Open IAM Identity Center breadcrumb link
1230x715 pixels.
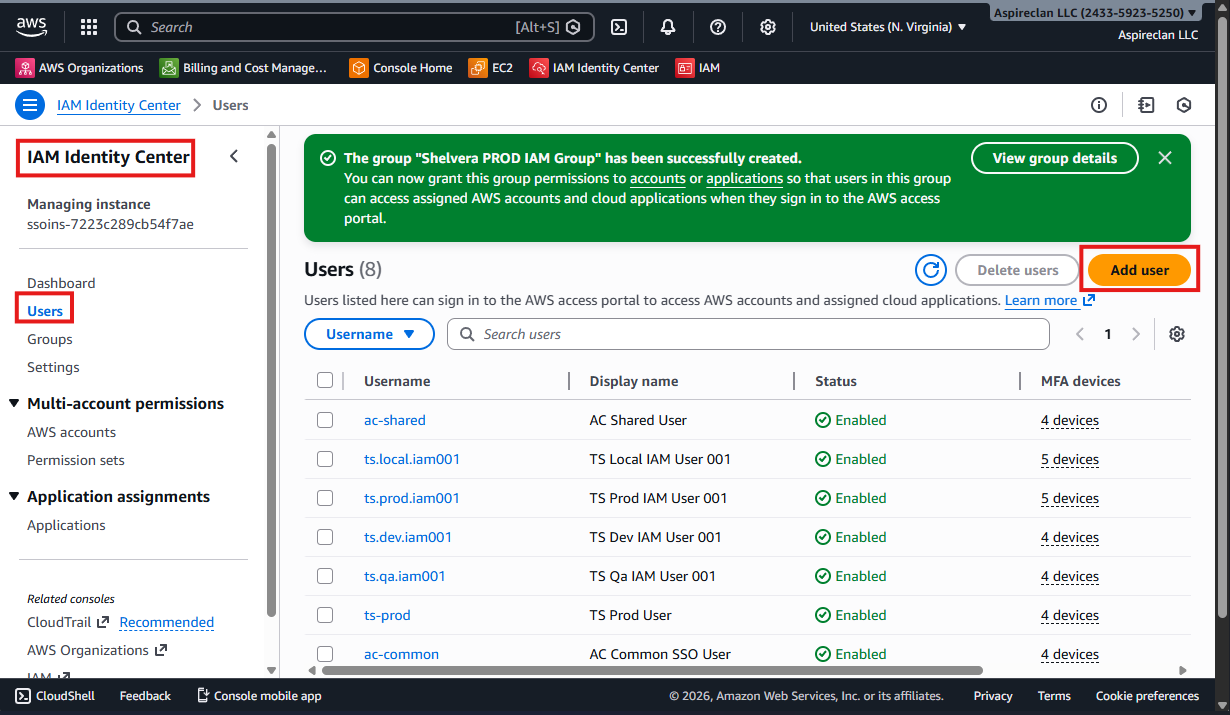coord(119,105)
